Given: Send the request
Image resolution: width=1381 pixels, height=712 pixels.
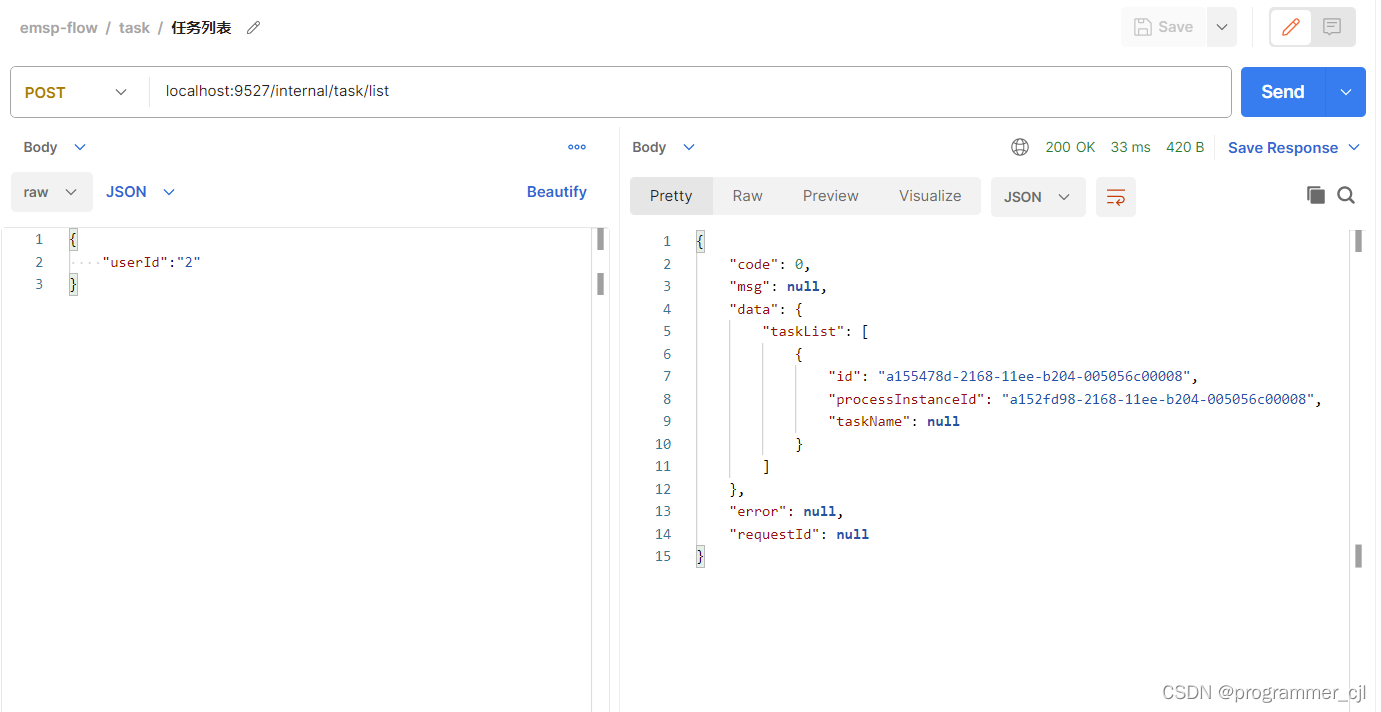Looking at the screenshot, I should [x=1283, y=92].
